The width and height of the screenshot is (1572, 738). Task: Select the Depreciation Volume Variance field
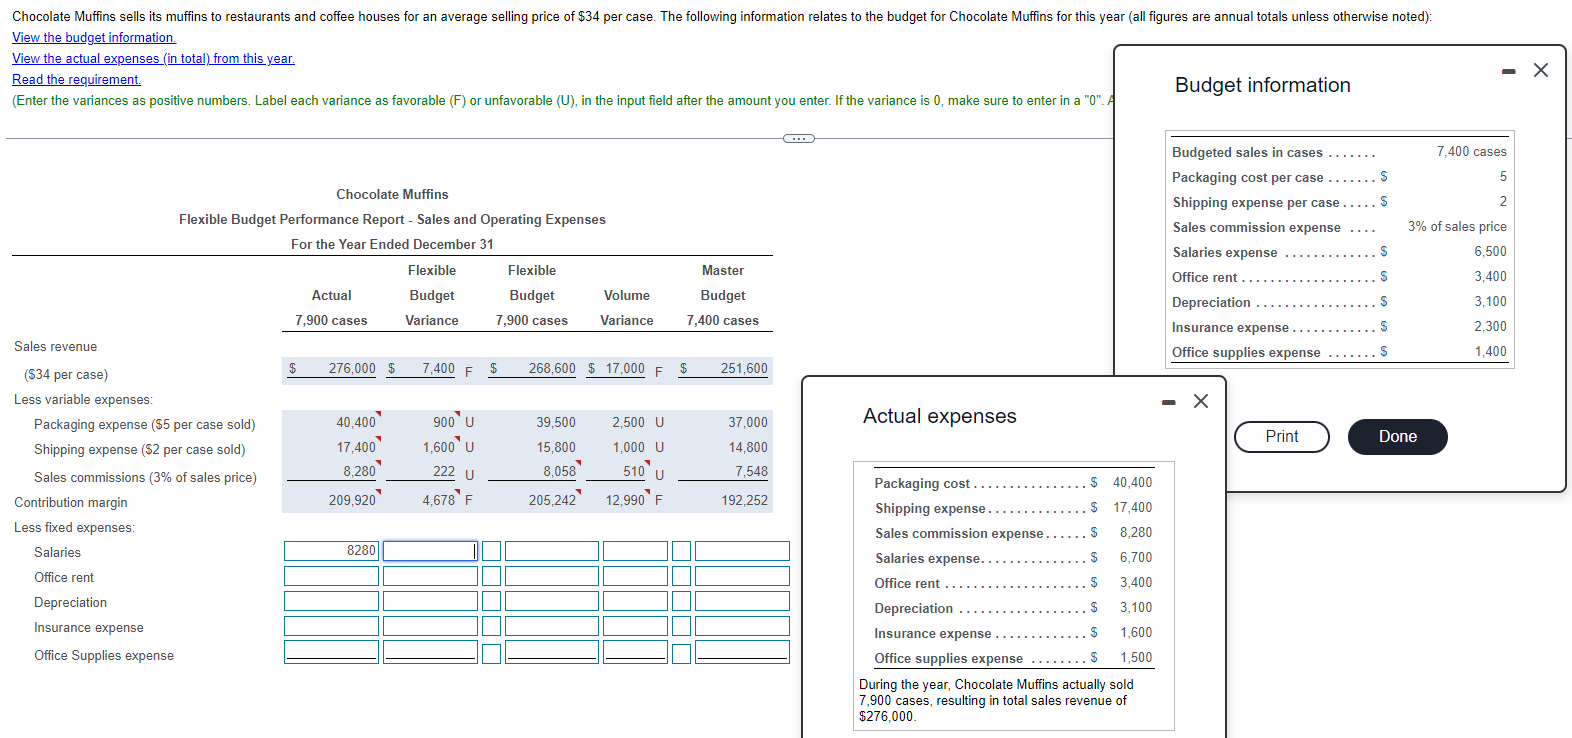point(635,601)
